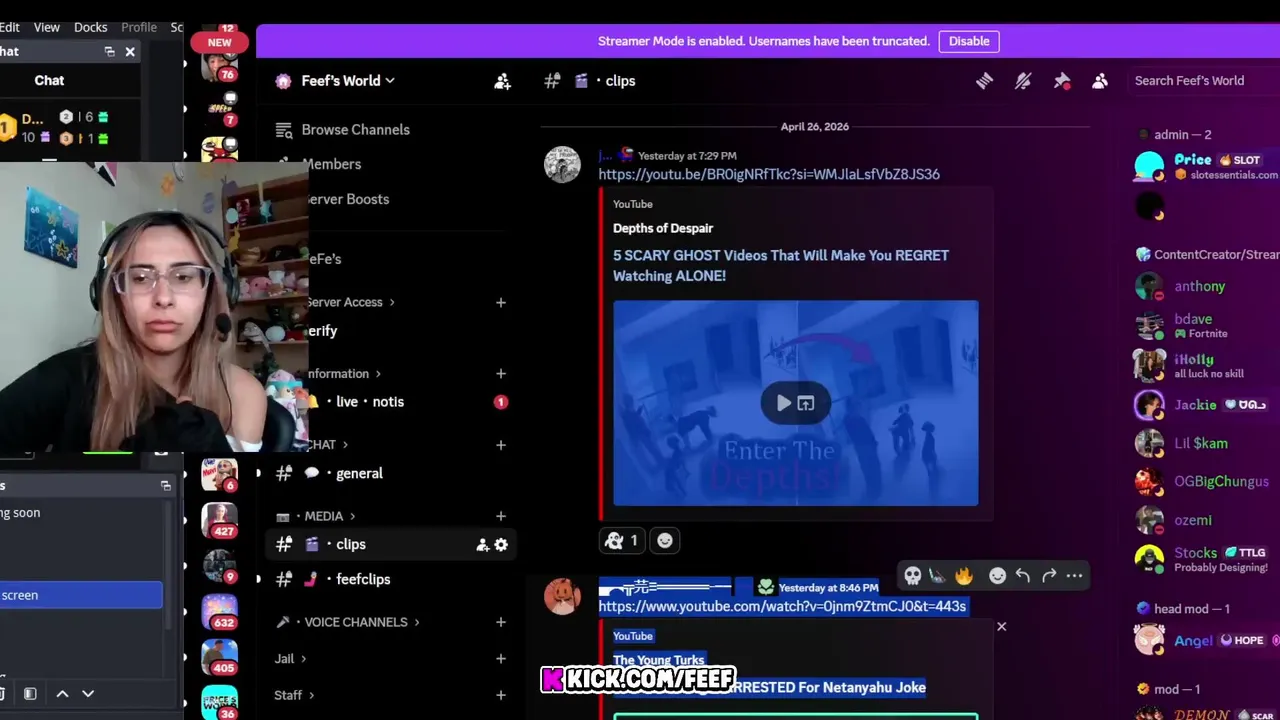The image size is (1280, 720).
Task: Edit clips channel settings gear
Action: pyautogui.click(x=501, y=545)
